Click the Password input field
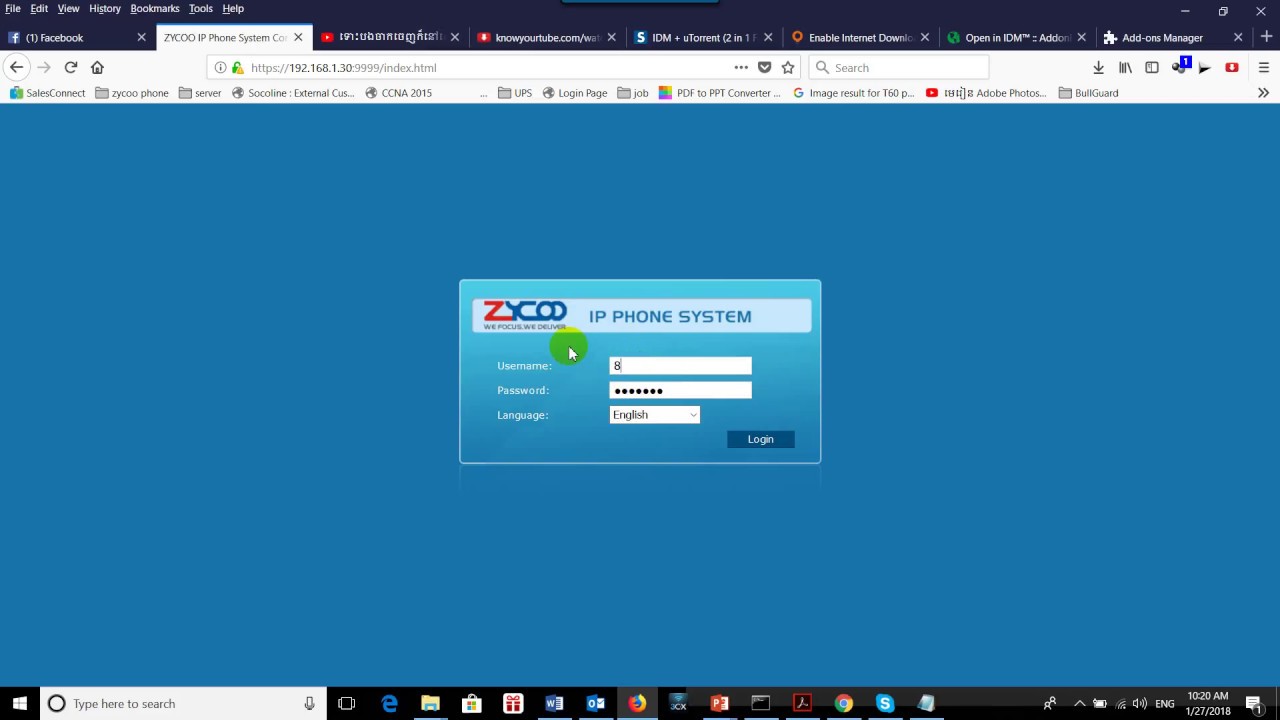 pos(680,390)
